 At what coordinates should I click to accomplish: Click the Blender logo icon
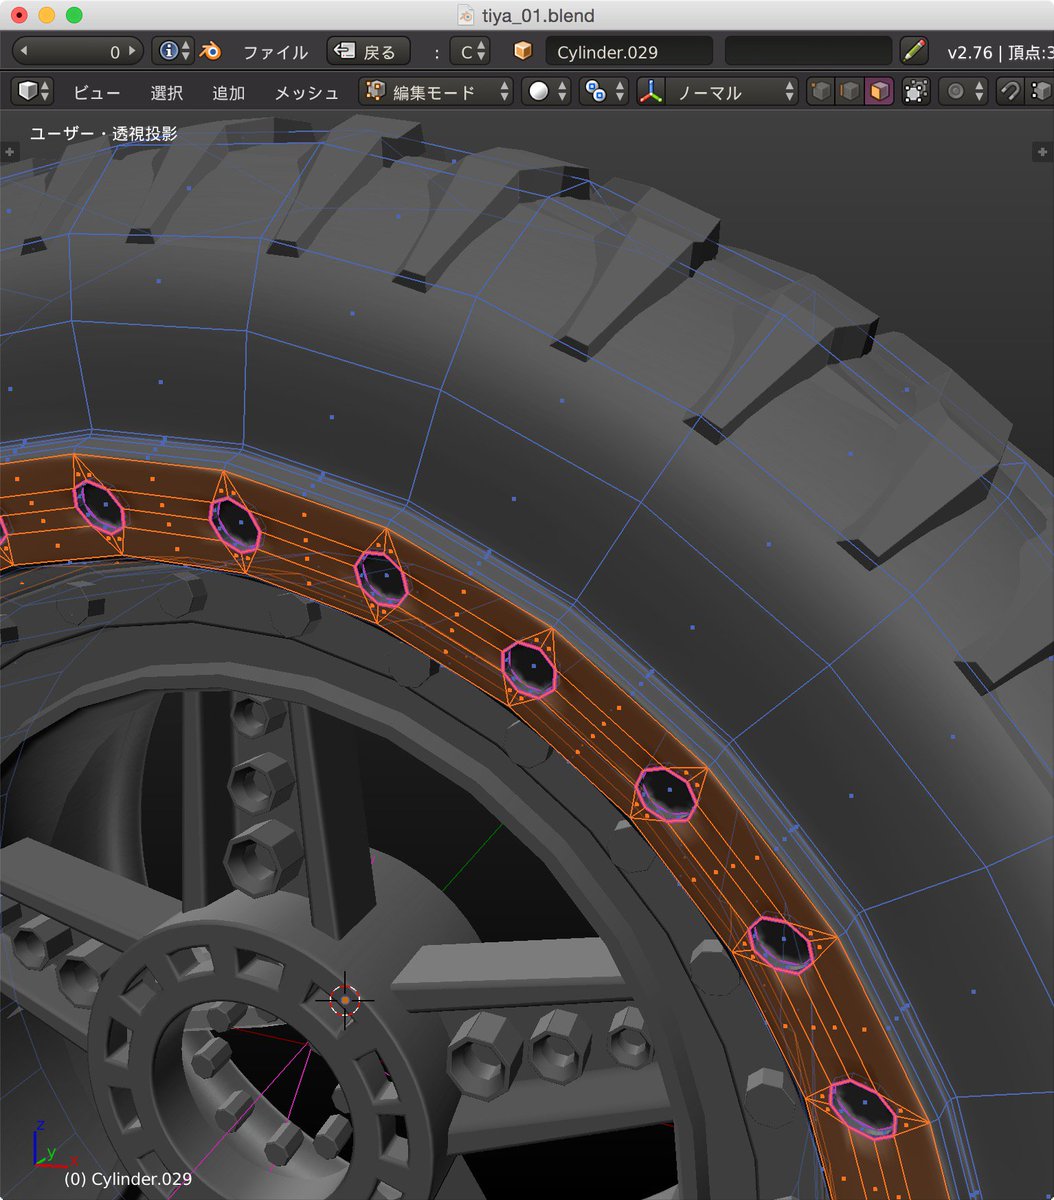(210, 51)
